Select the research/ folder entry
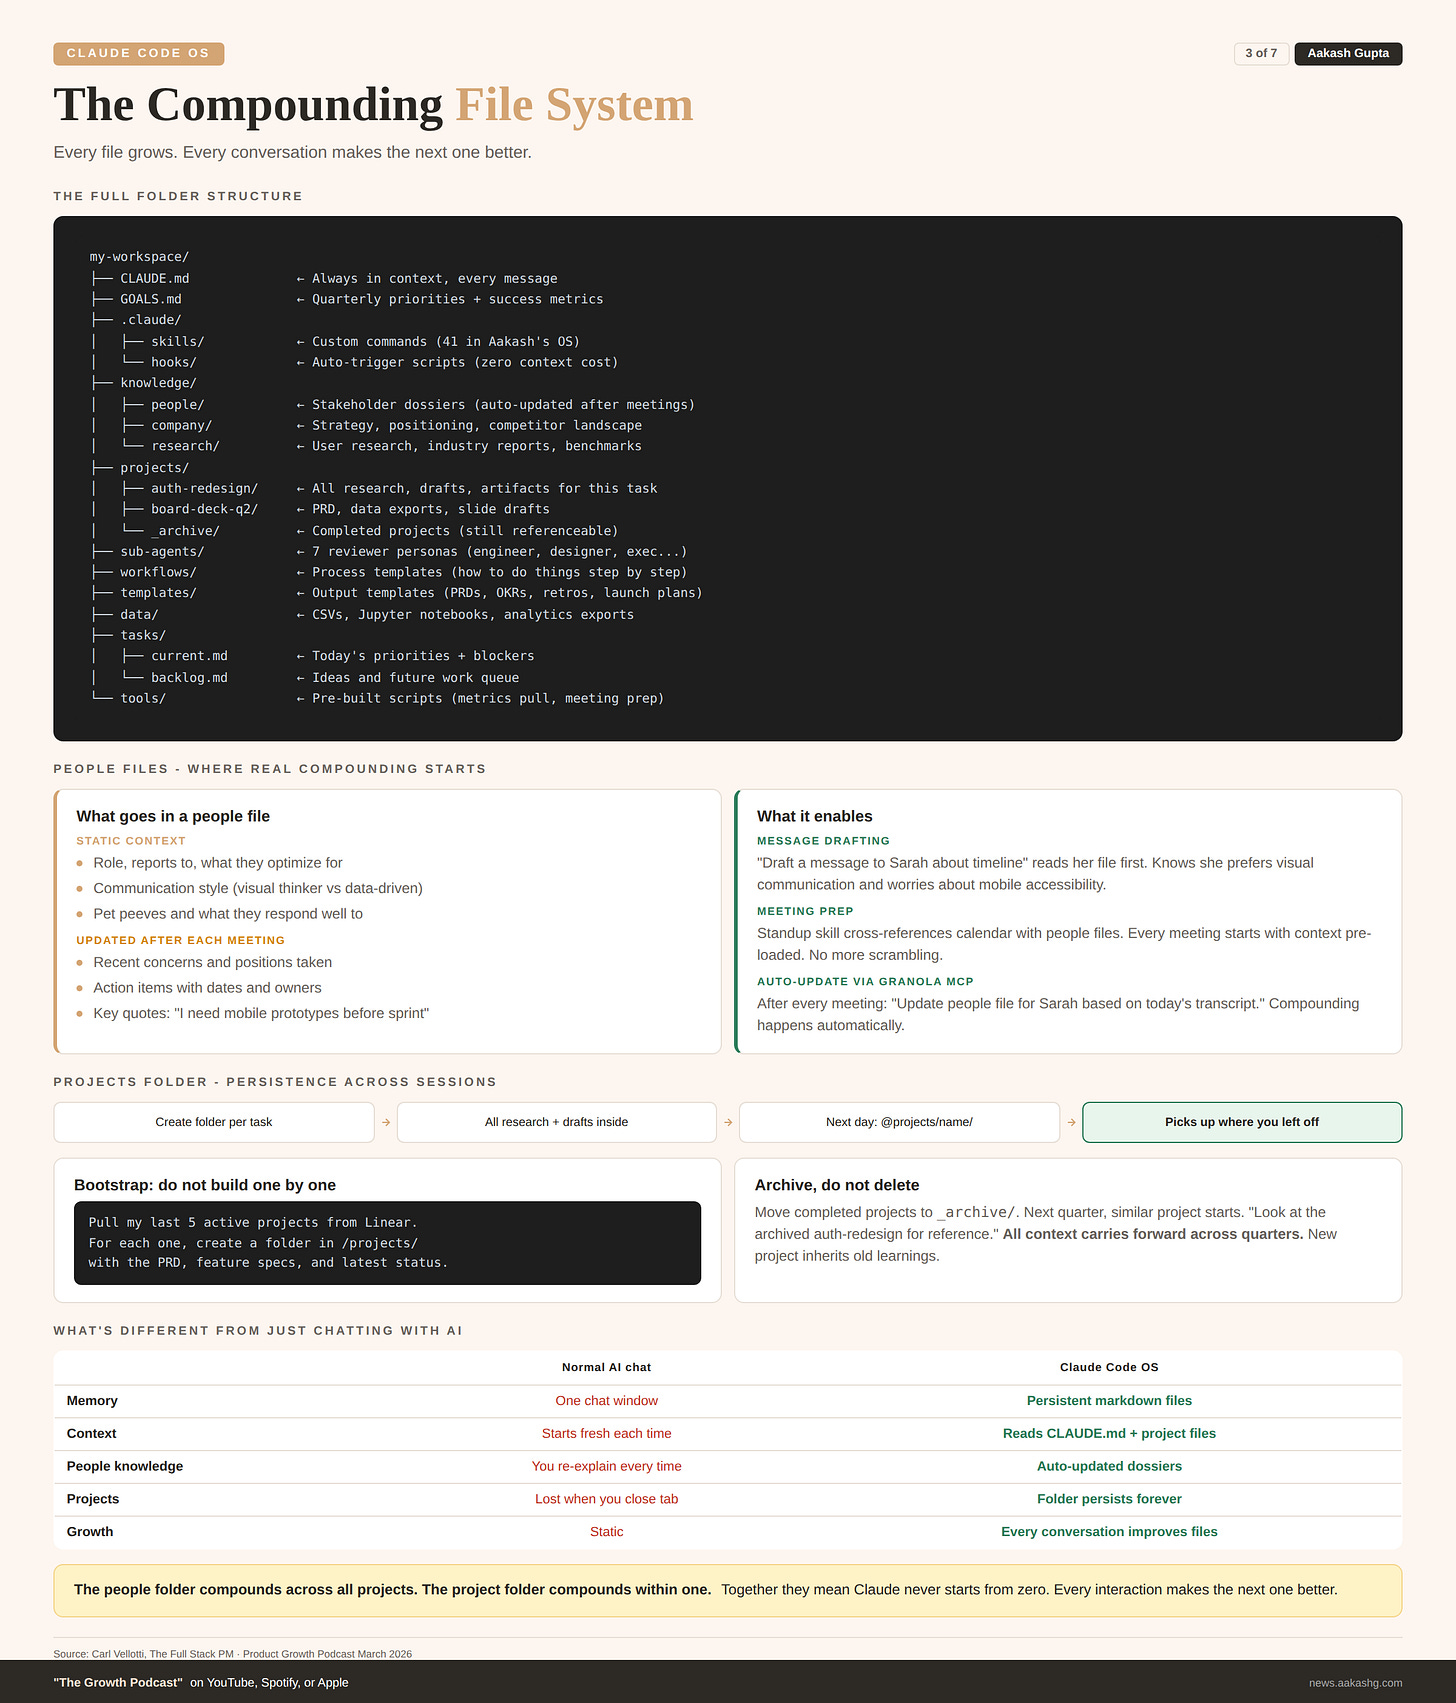 pos(185,446)
